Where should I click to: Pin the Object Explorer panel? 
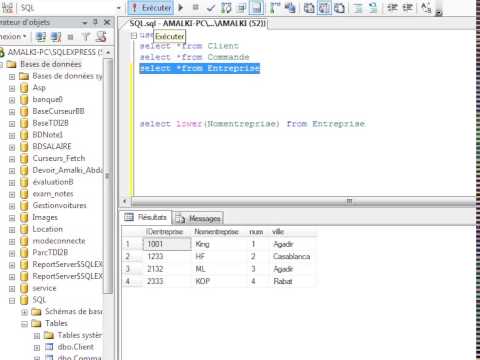[x=95, y=22]
